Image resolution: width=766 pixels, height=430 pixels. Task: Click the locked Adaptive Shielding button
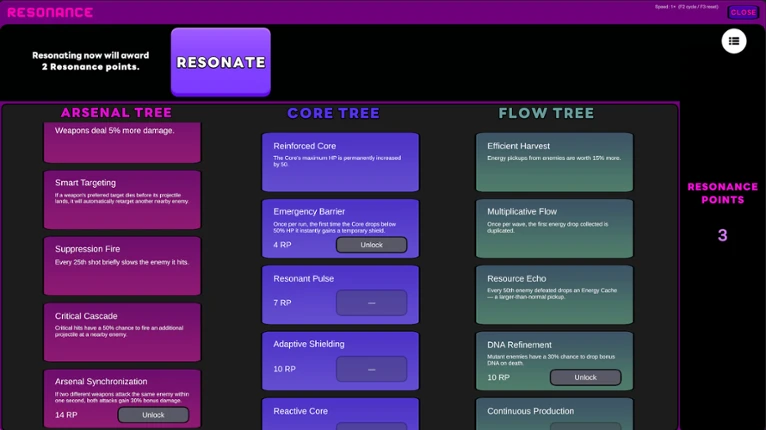click(371, 369)
